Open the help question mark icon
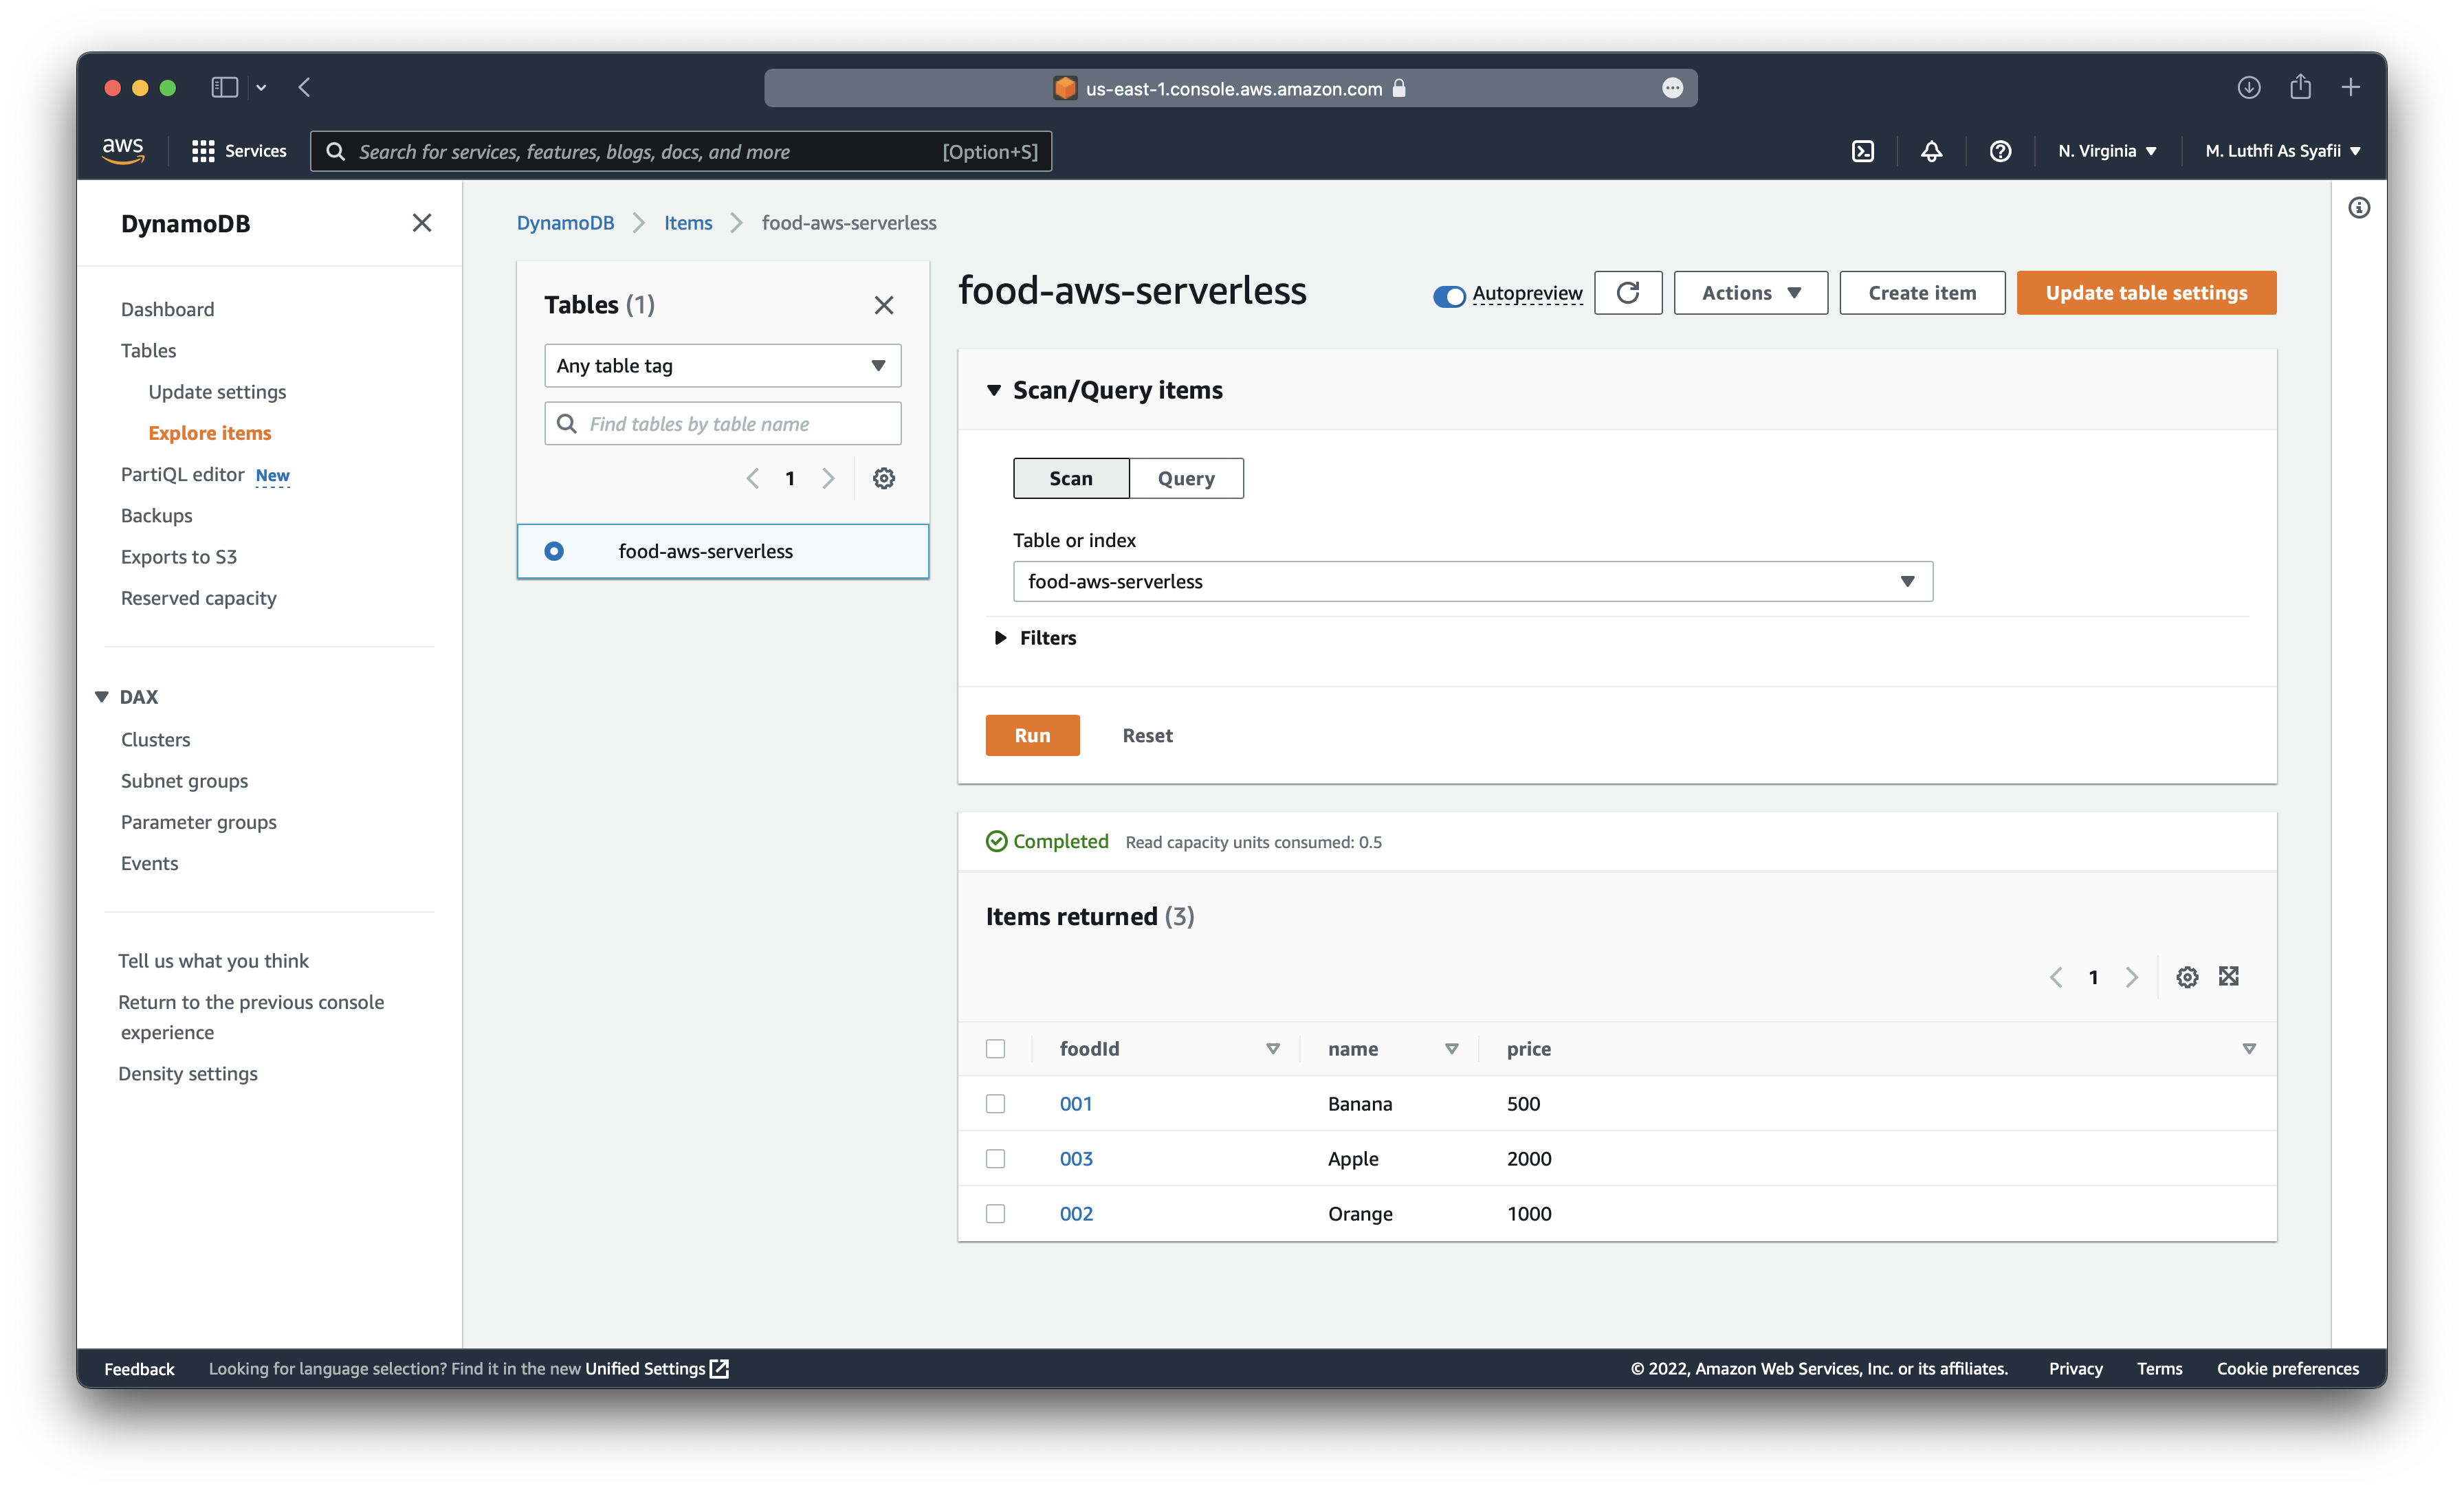 point(2000,151)
